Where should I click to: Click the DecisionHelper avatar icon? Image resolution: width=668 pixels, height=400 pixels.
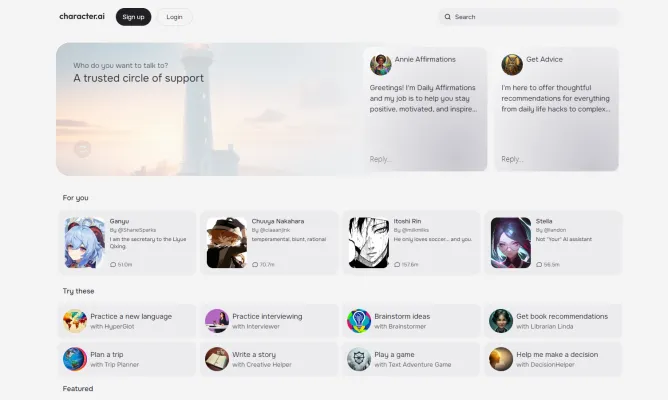click(x=500, y=359)
